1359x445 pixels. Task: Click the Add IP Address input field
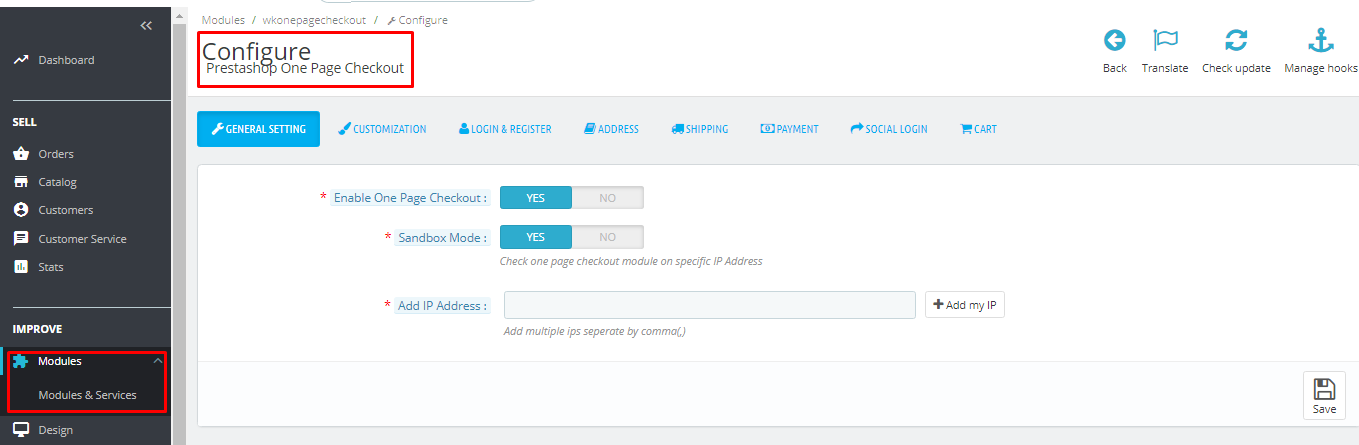click(x=710, y=305)
